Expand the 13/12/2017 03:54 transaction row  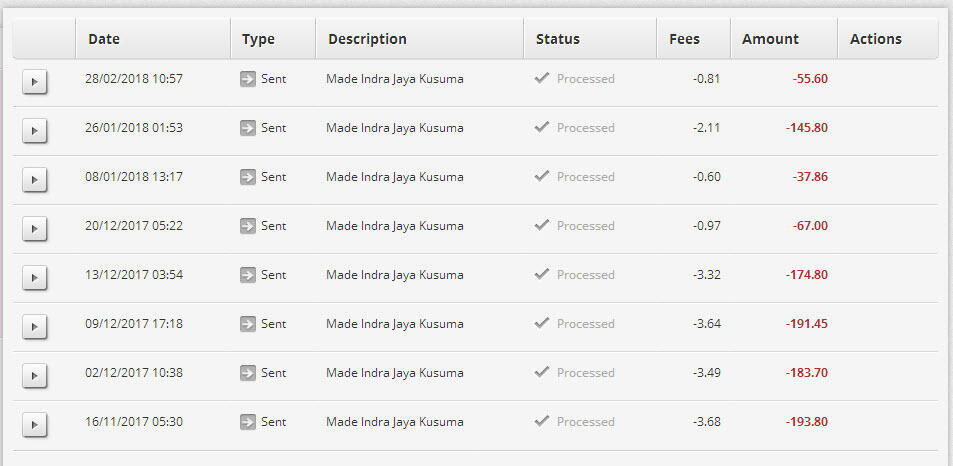coord(35,278)
